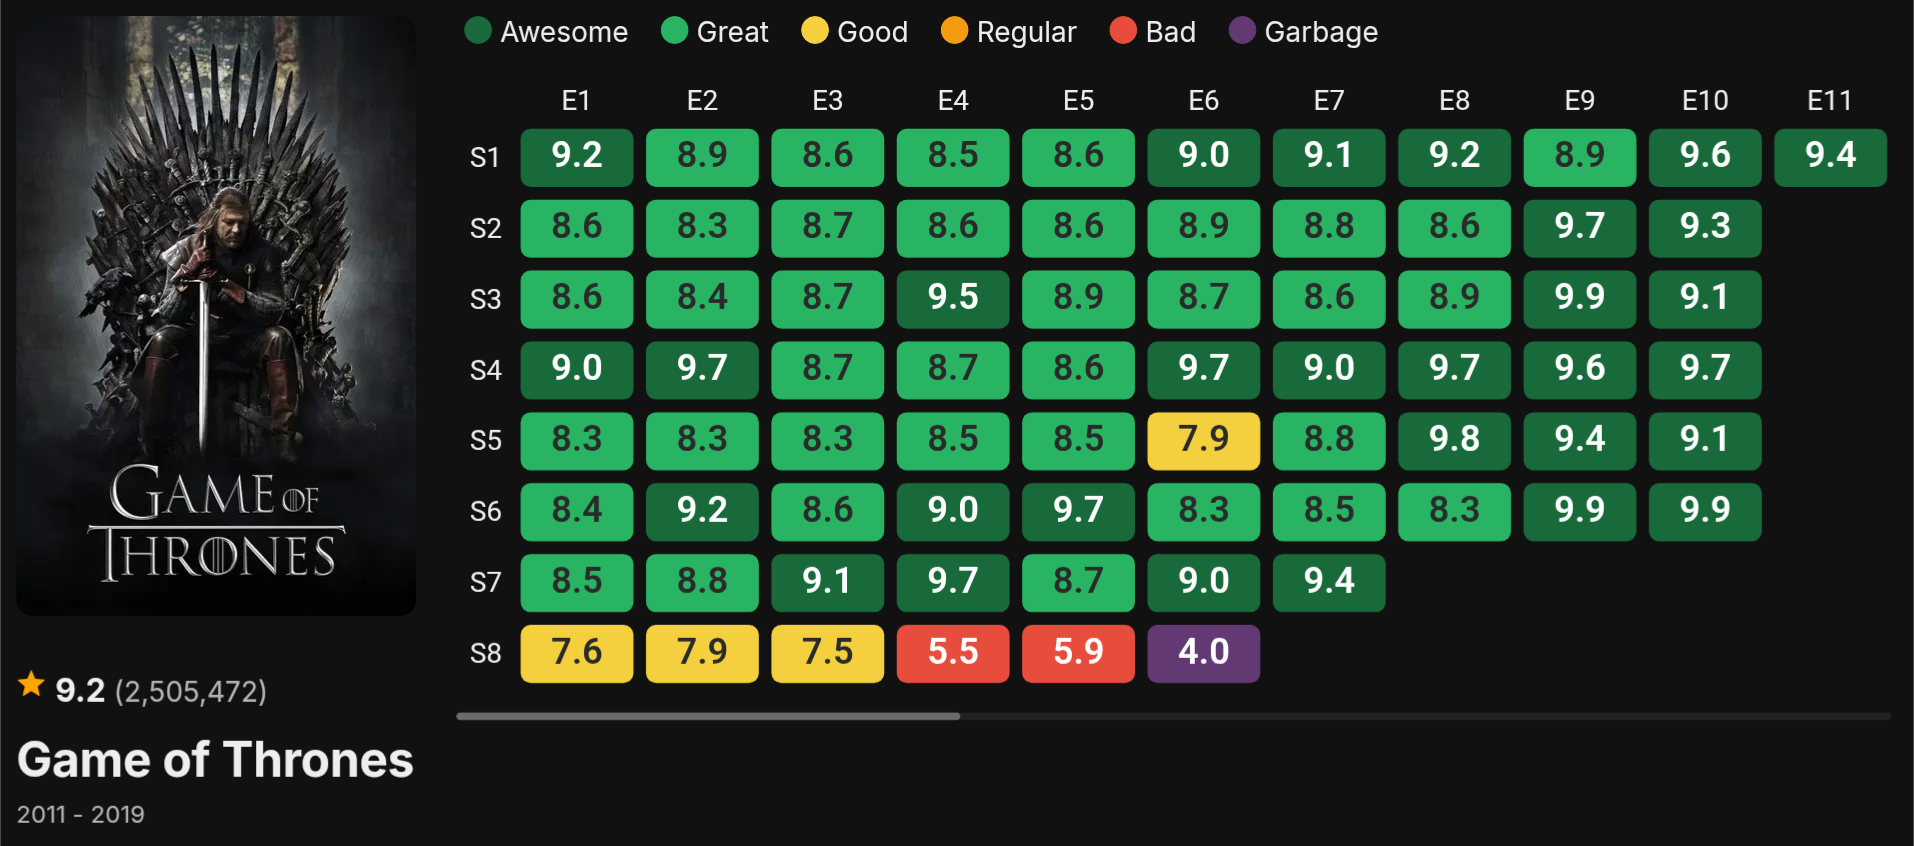Click the S8 season row label
This screenshot has width=1914, height=846.
click(485, 654)
